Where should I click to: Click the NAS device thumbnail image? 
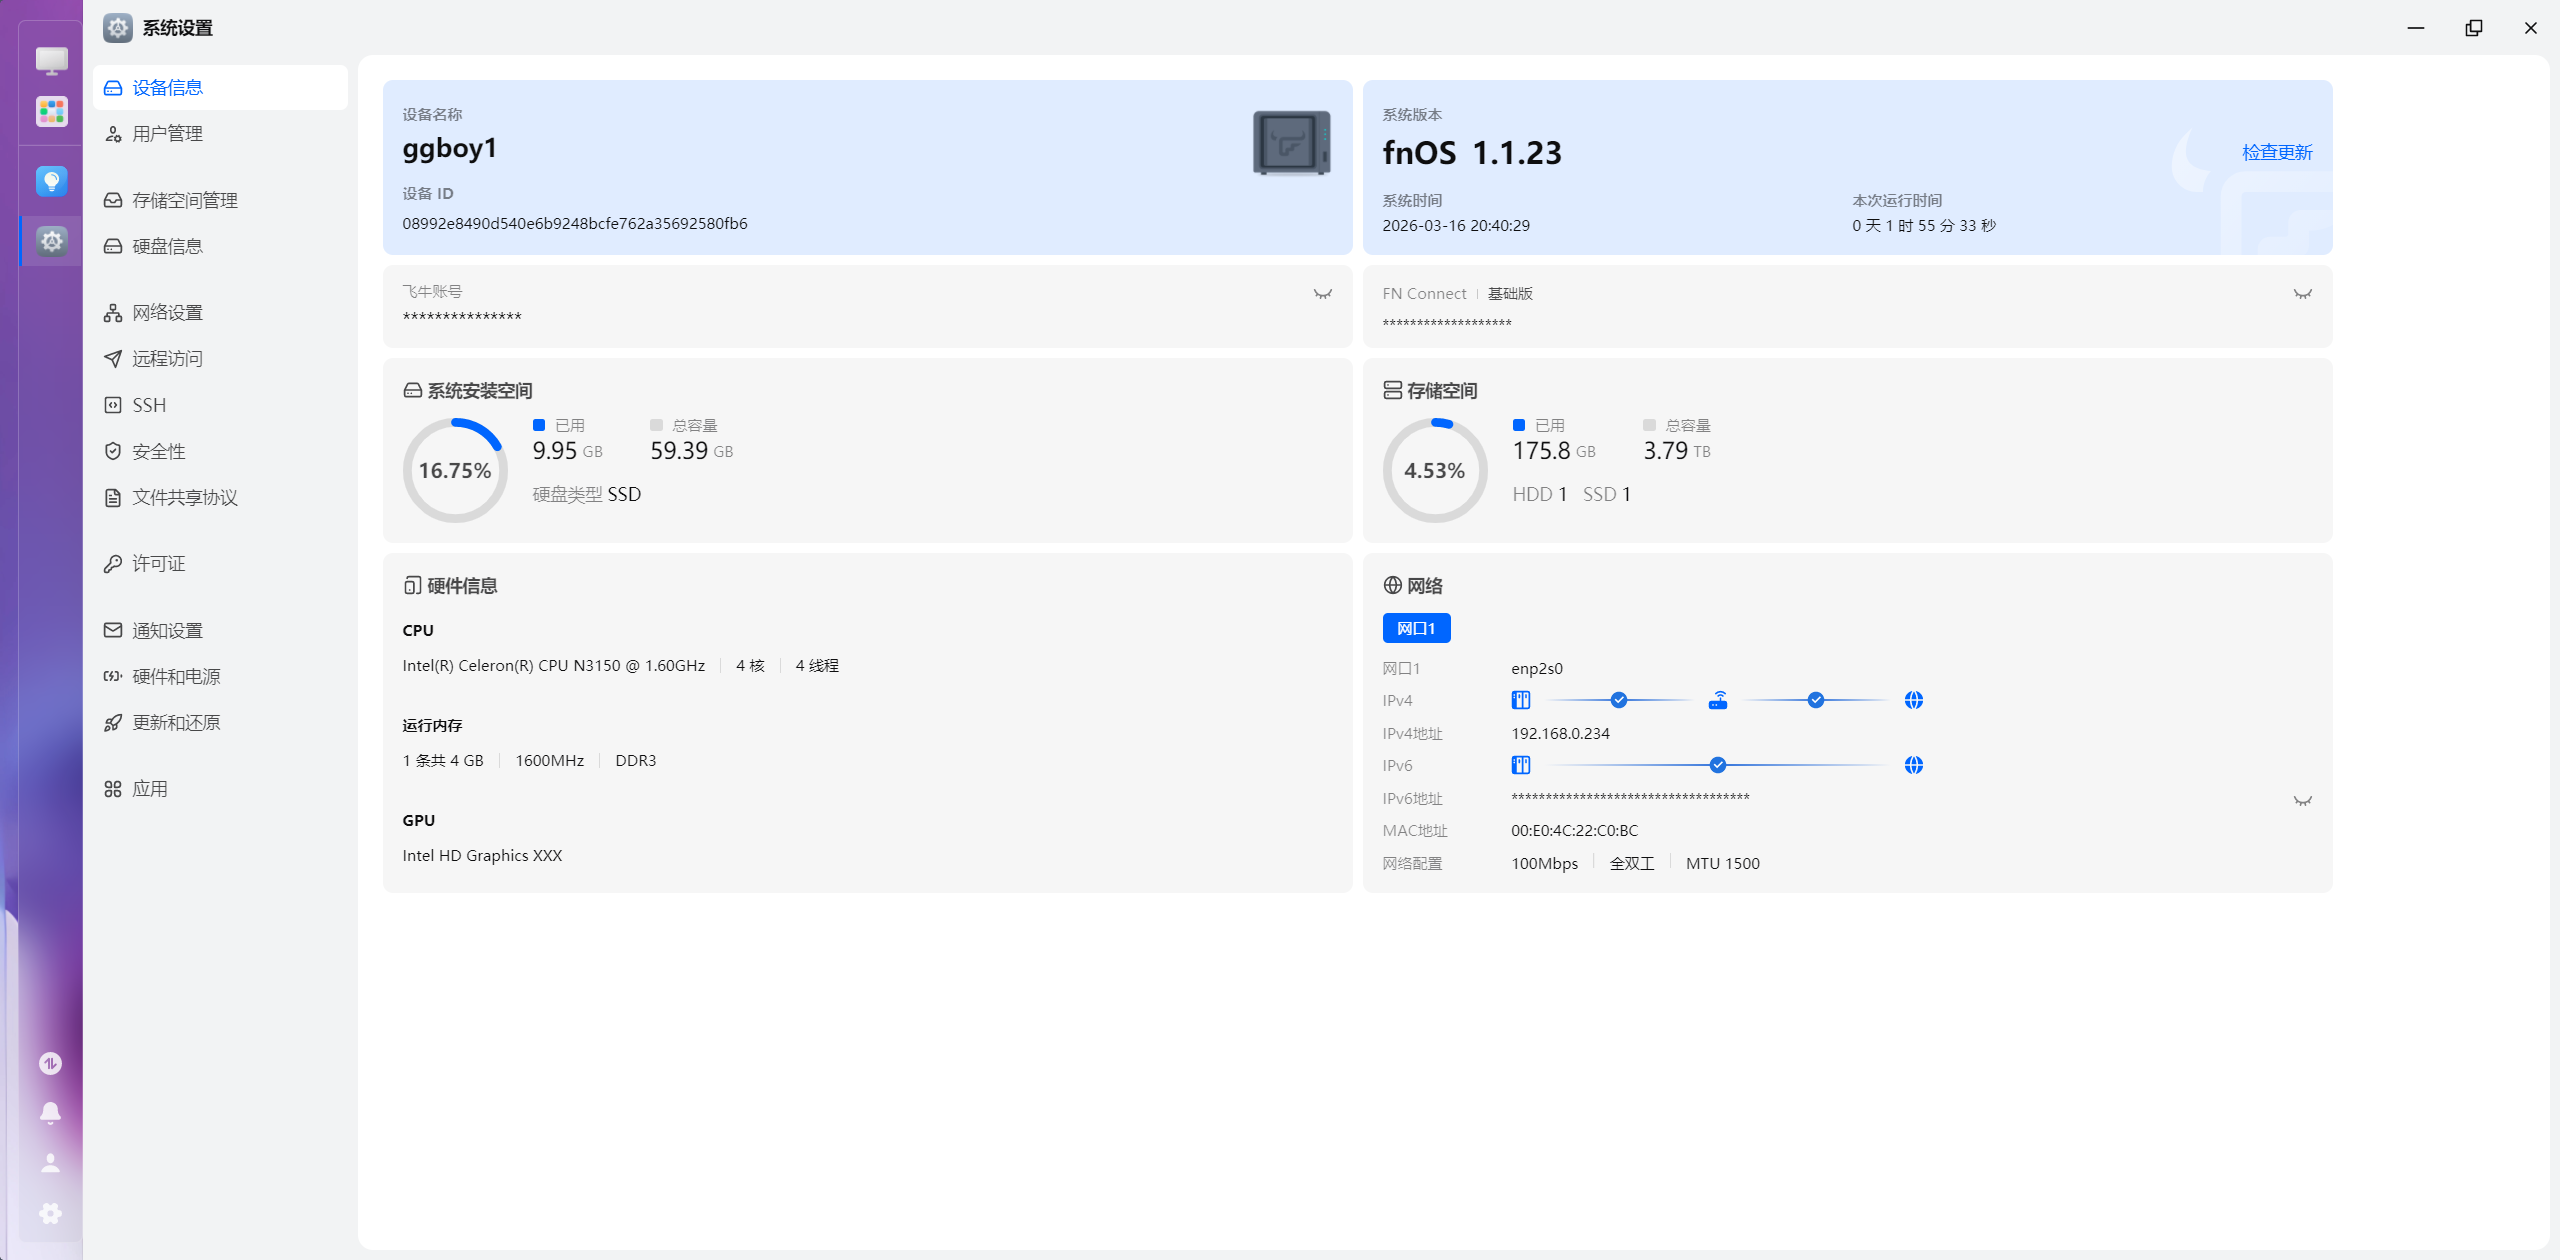click(x=1291, y=143)
